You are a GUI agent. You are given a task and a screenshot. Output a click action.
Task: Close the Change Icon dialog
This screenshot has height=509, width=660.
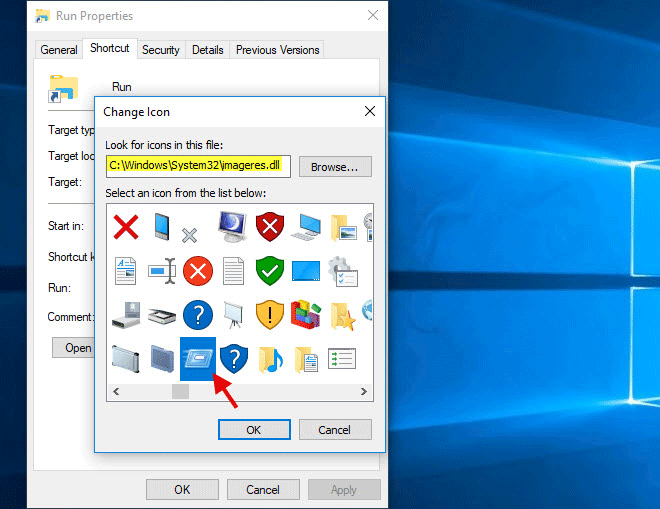[x=370, y=111]
